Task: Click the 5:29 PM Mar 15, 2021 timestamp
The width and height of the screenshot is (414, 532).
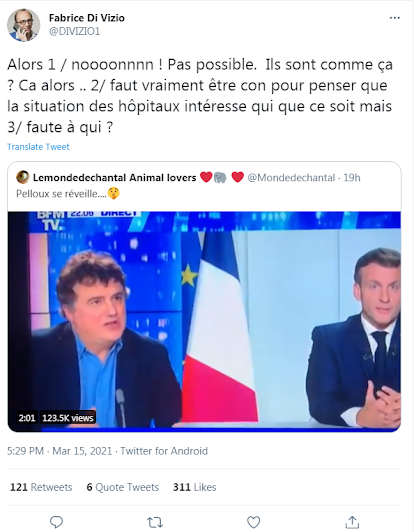Action: coord(60,451)
